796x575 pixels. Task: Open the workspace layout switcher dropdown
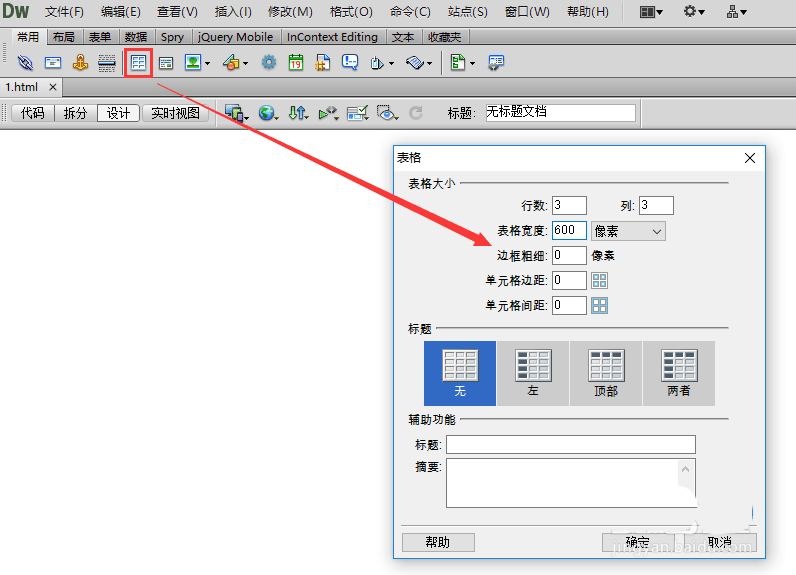651,12
